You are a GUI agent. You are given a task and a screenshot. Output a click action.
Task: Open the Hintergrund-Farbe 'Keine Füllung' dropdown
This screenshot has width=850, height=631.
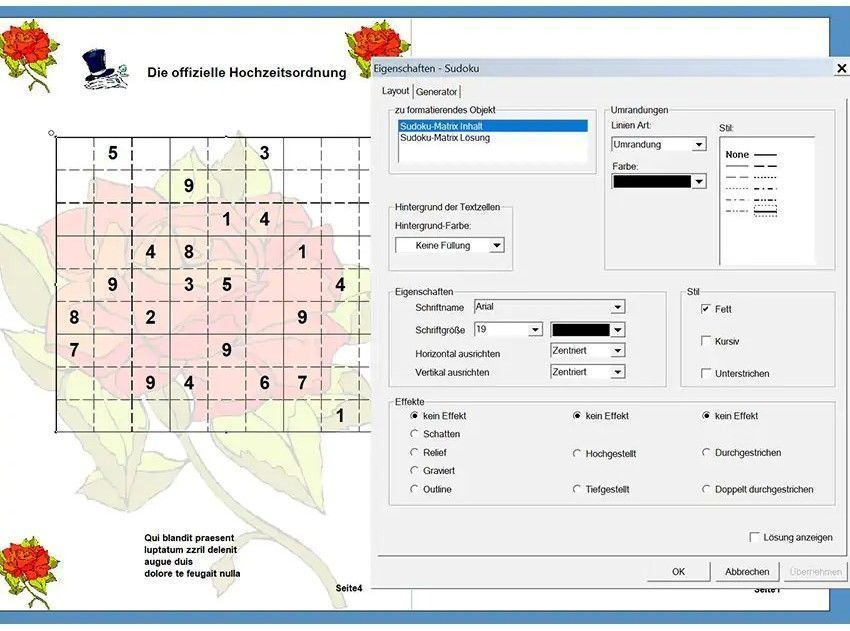coord(497,245)
